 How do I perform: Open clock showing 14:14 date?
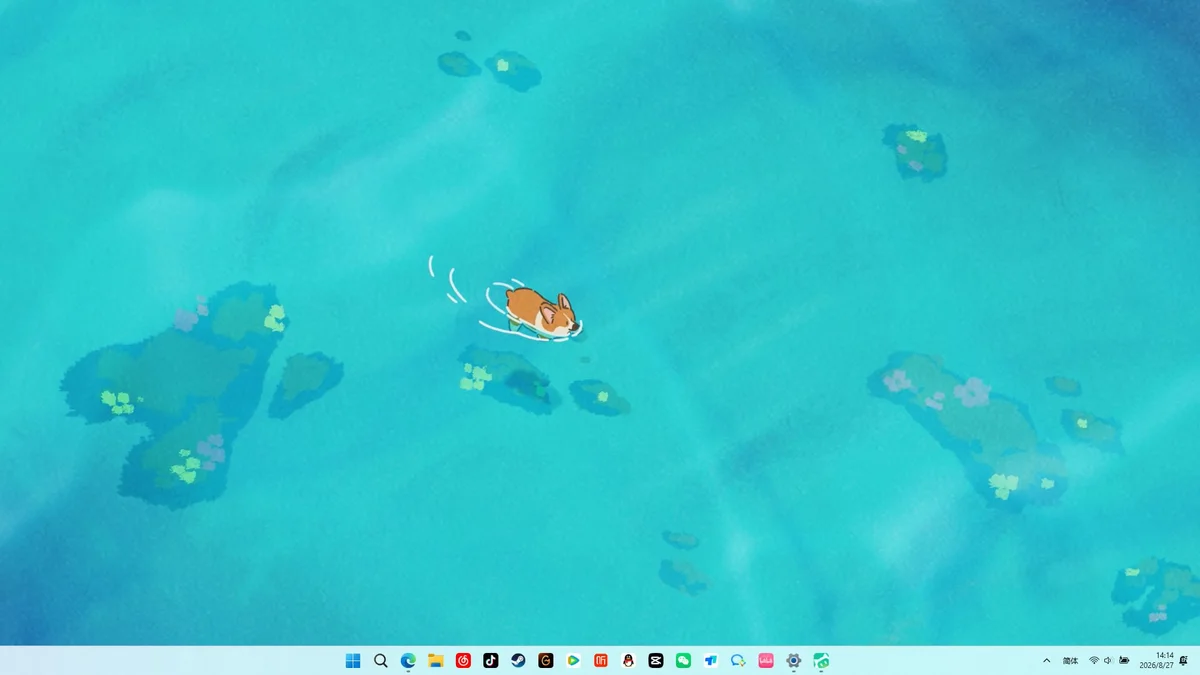coord(1157,660)
